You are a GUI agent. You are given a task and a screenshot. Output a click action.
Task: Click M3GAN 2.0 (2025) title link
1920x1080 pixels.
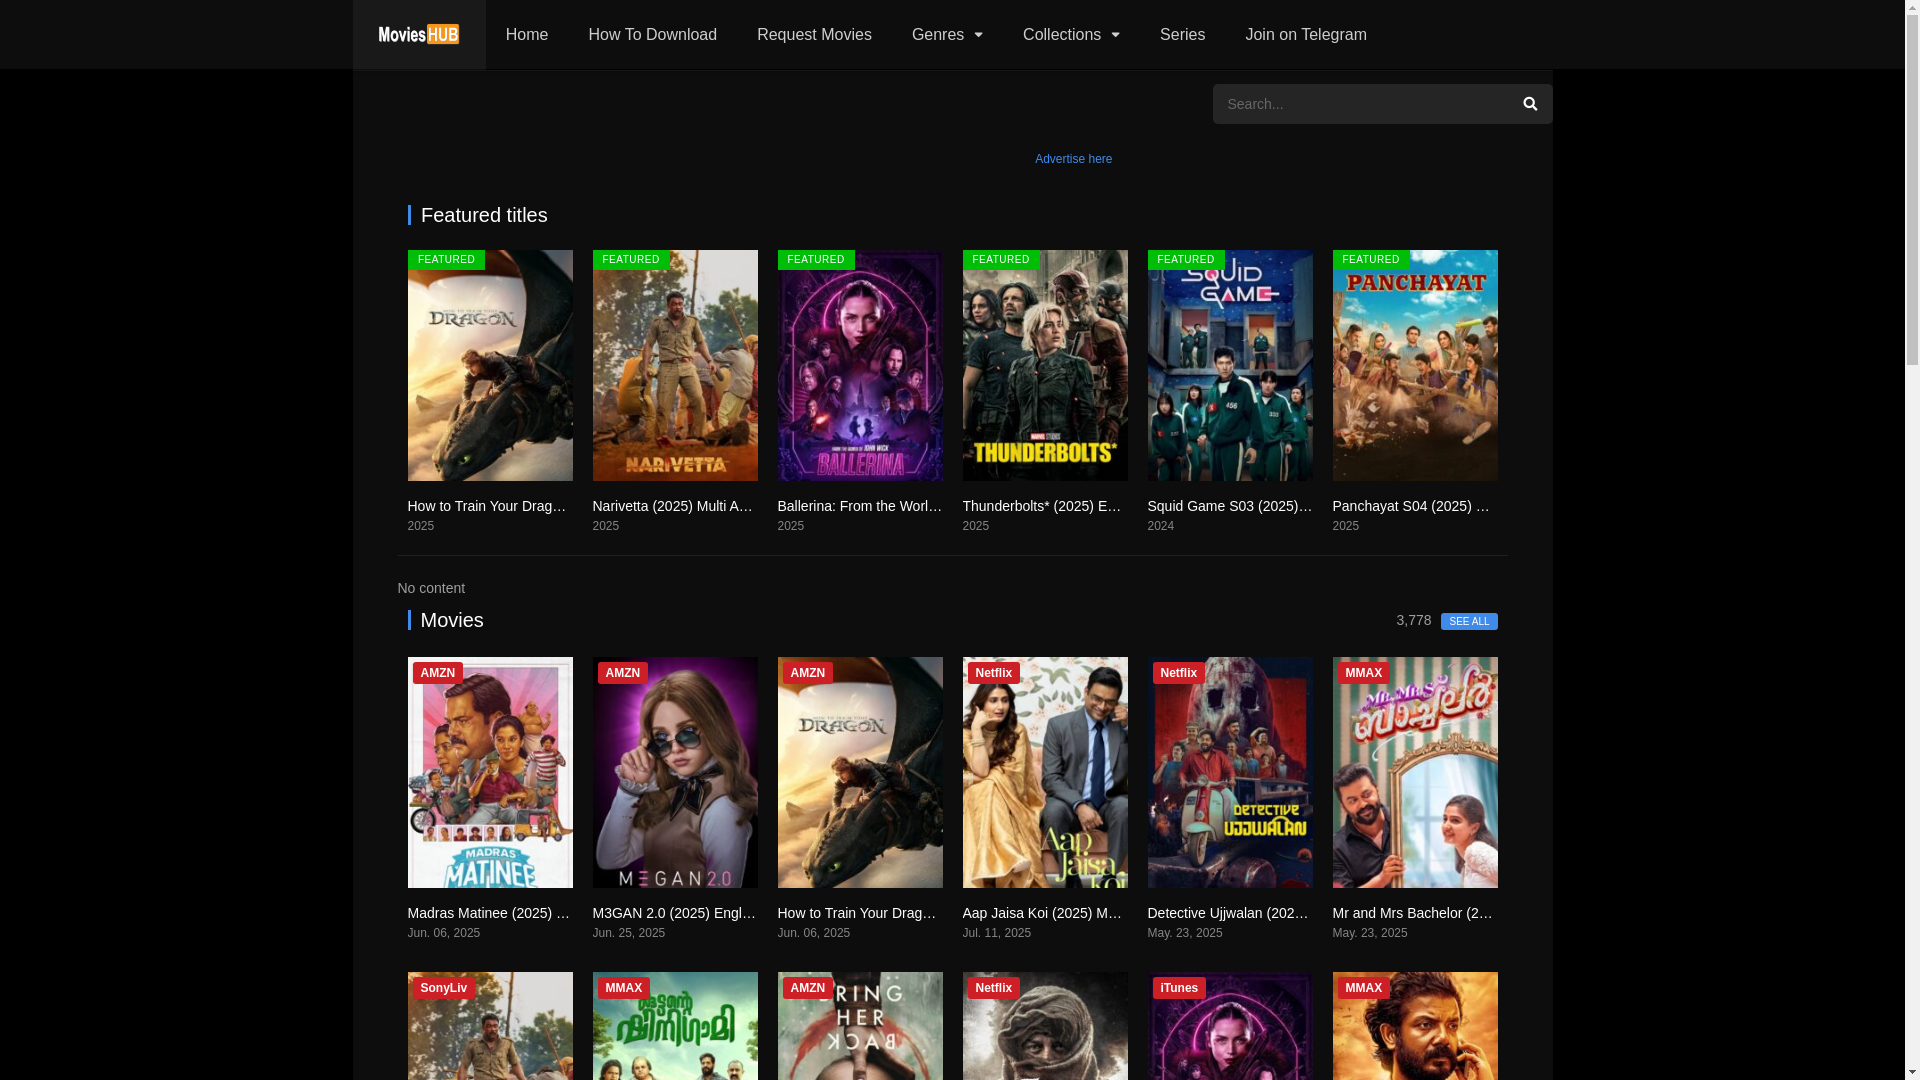click(675, 913)
